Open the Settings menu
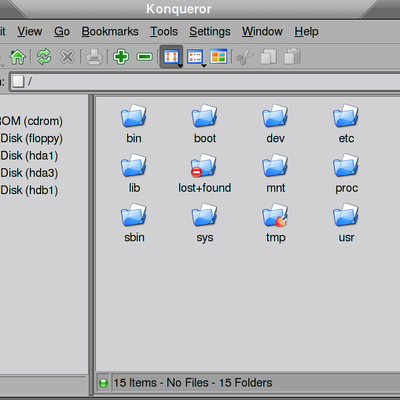The image size is (400, 400). (210, 32)
